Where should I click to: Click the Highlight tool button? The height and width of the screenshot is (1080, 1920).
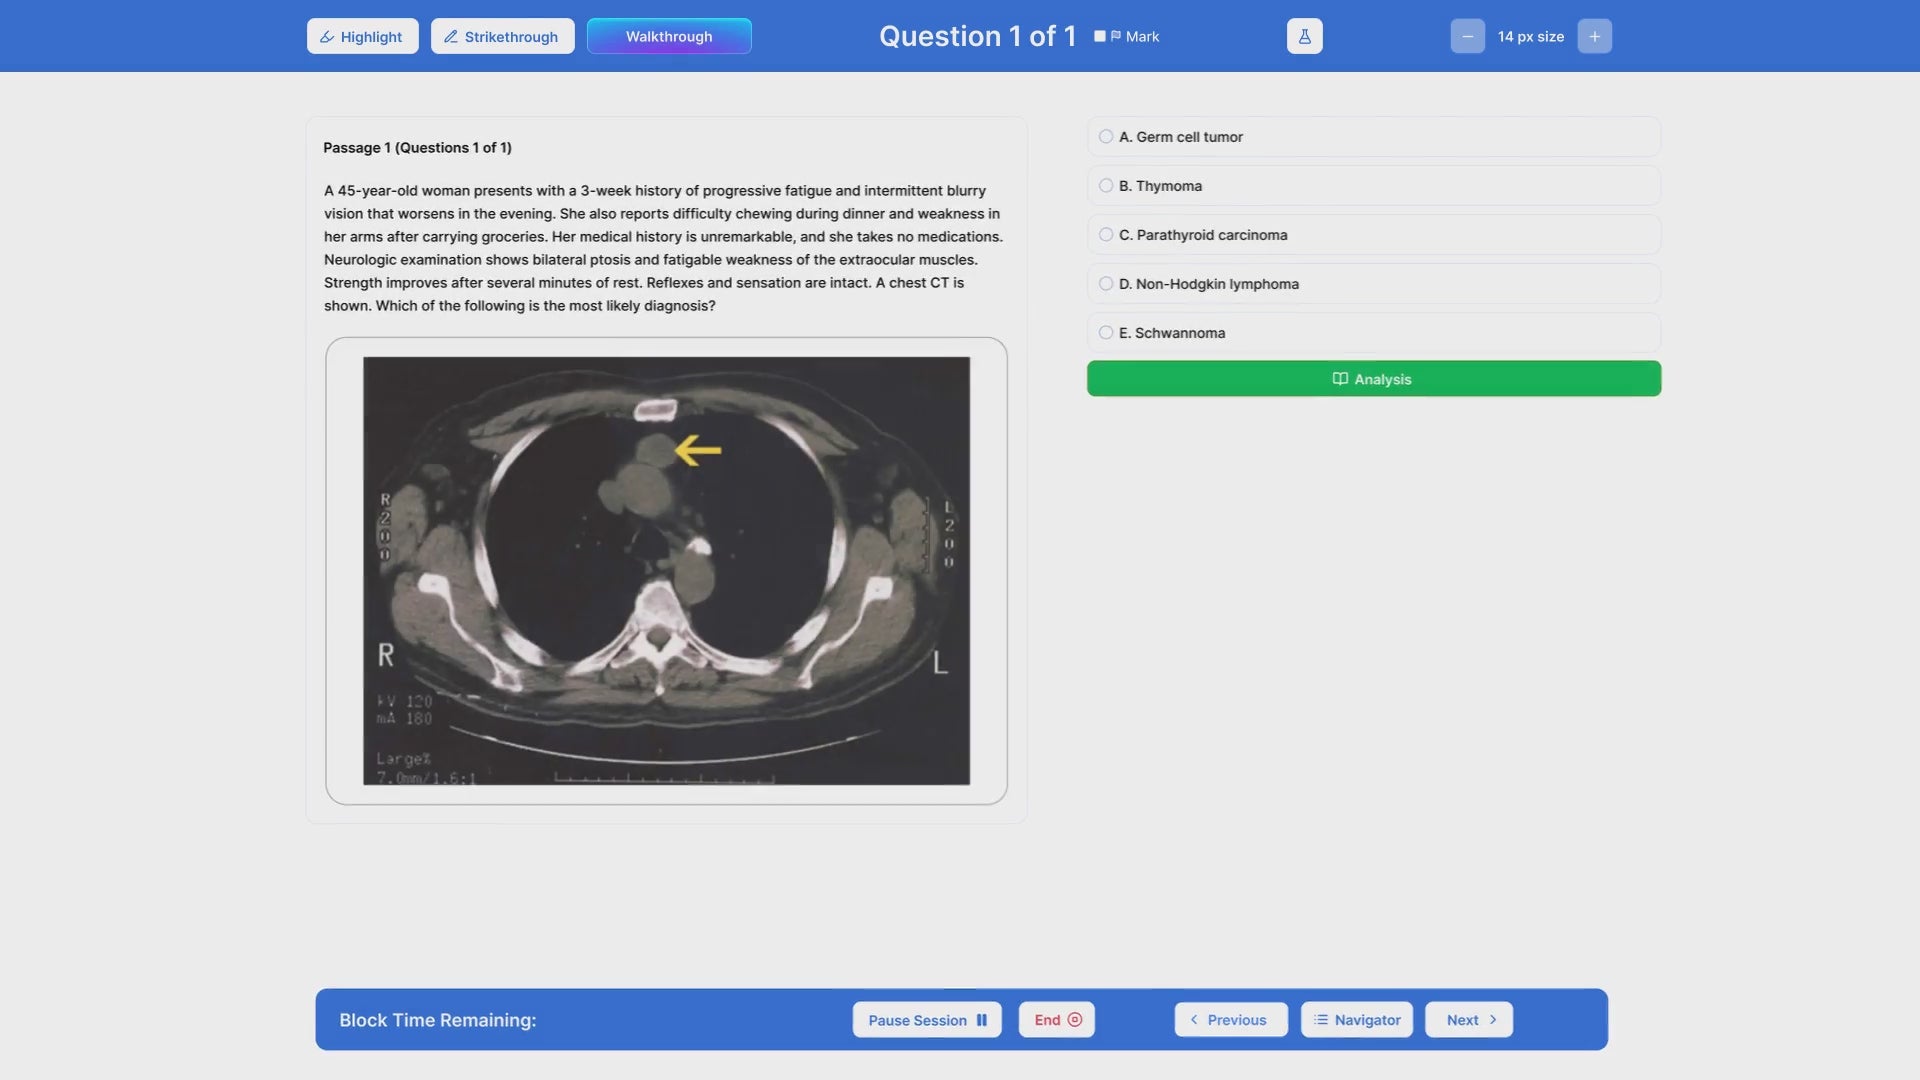(x=362, y=36)
